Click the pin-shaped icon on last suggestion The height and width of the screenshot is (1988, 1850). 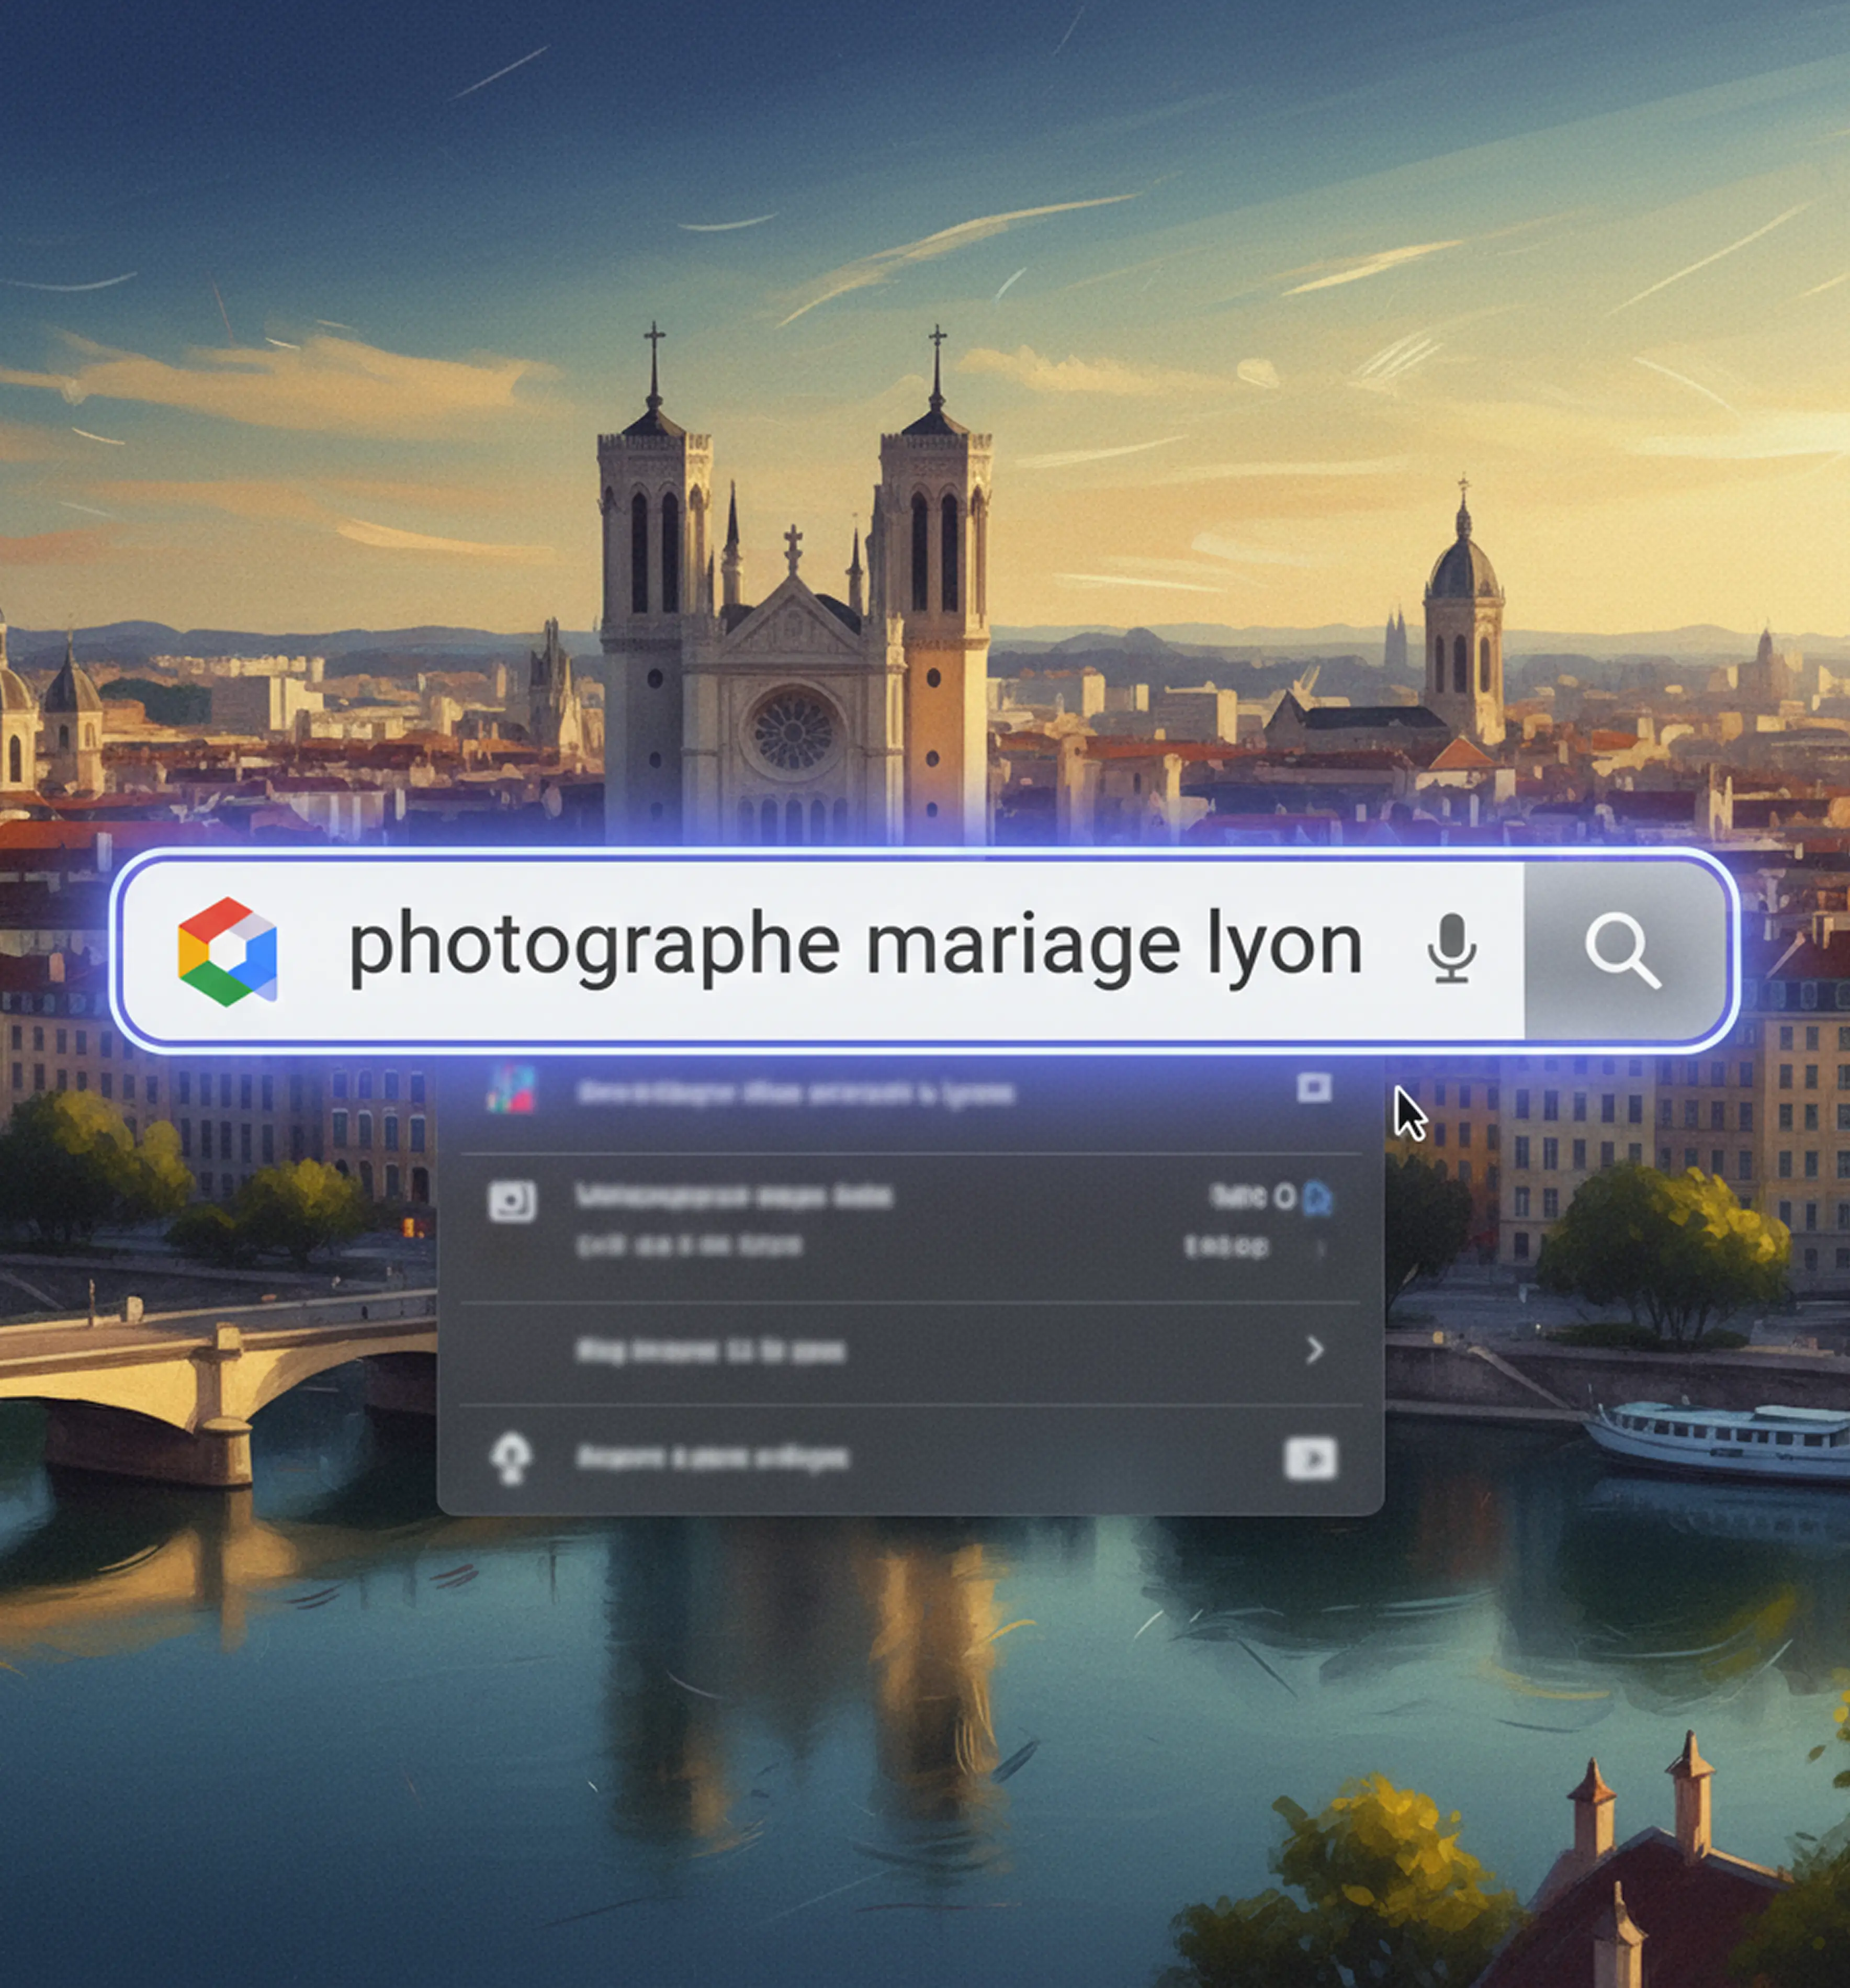(x=511, y=1459)
